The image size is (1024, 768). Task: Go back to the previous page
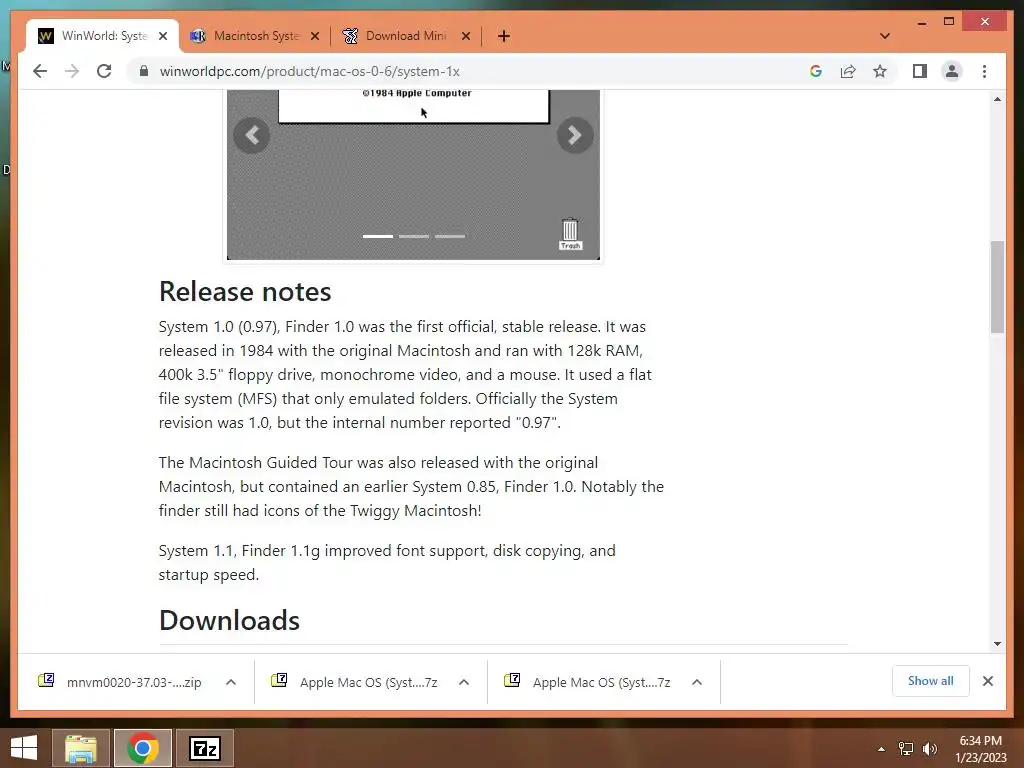tap(40, 71)
